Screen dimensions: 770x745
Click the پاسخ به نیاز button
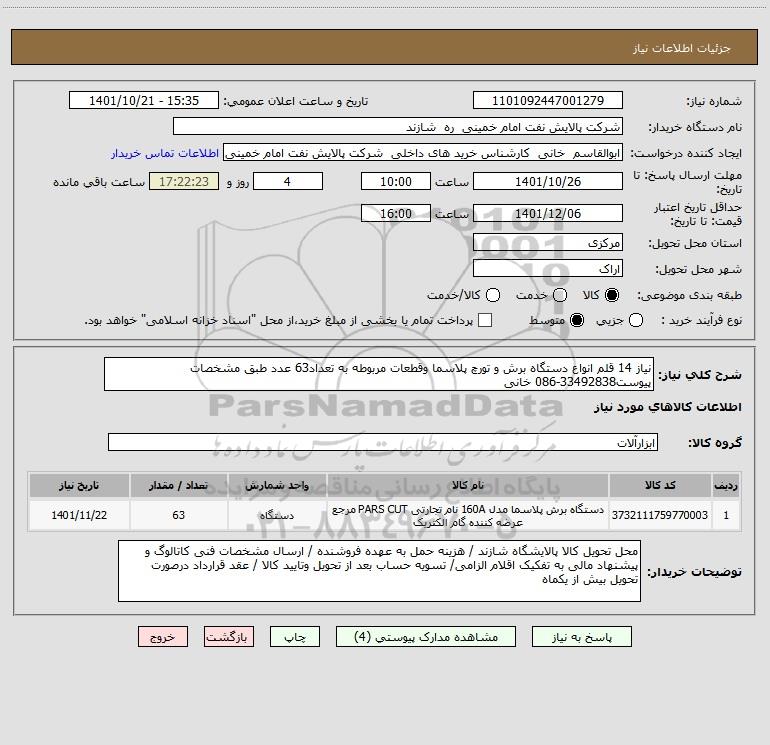[x=582, y=637]
